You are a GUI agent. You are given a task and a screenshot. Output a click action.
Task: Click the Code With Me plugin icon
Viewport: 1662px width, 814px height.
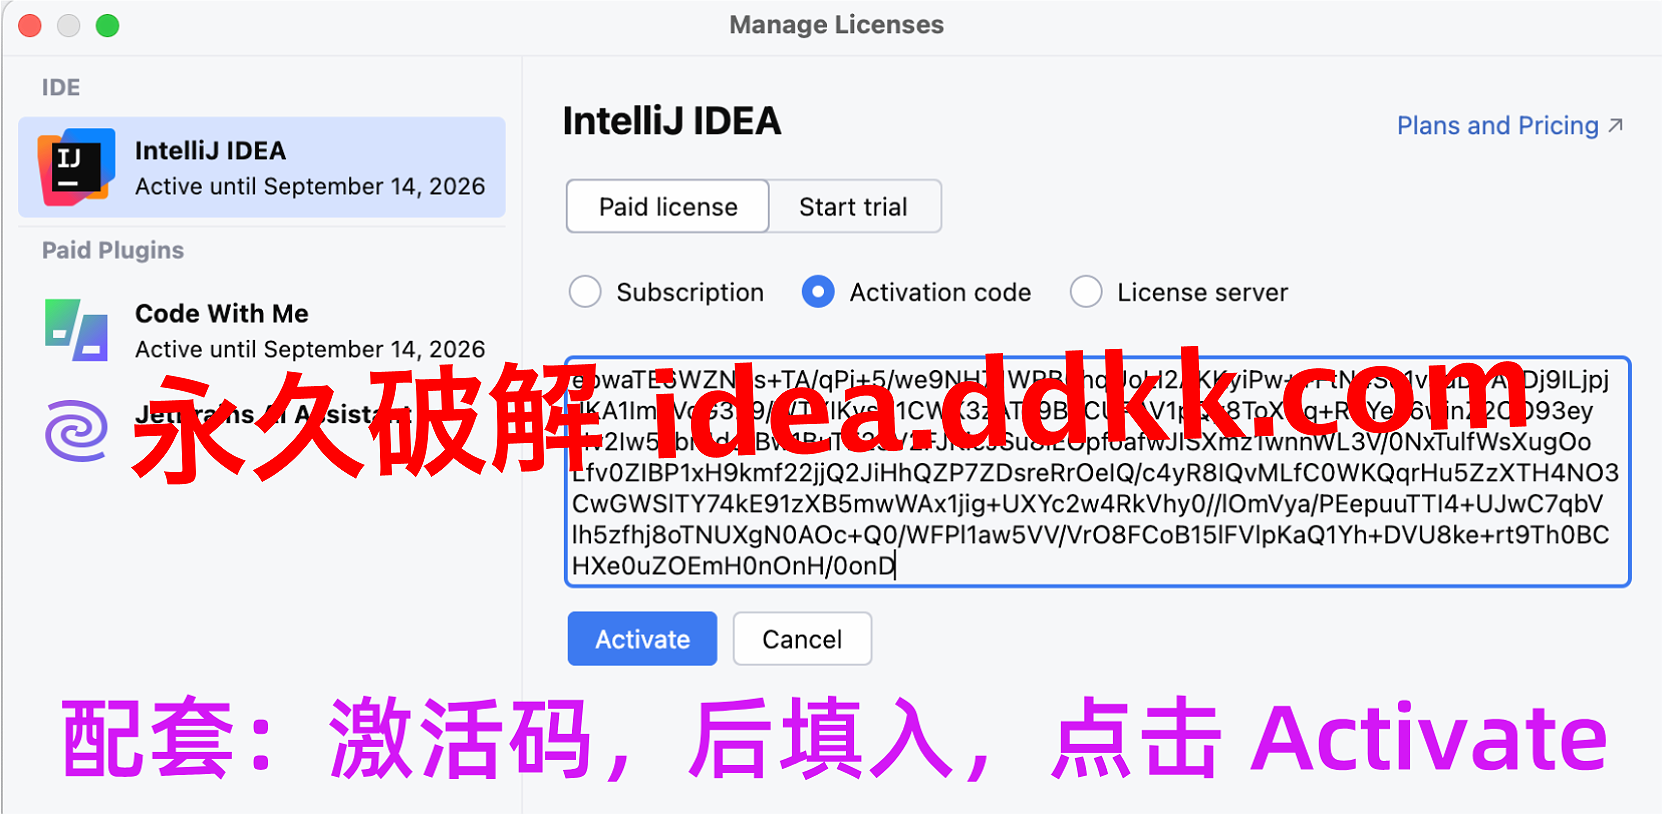point(76,330)
